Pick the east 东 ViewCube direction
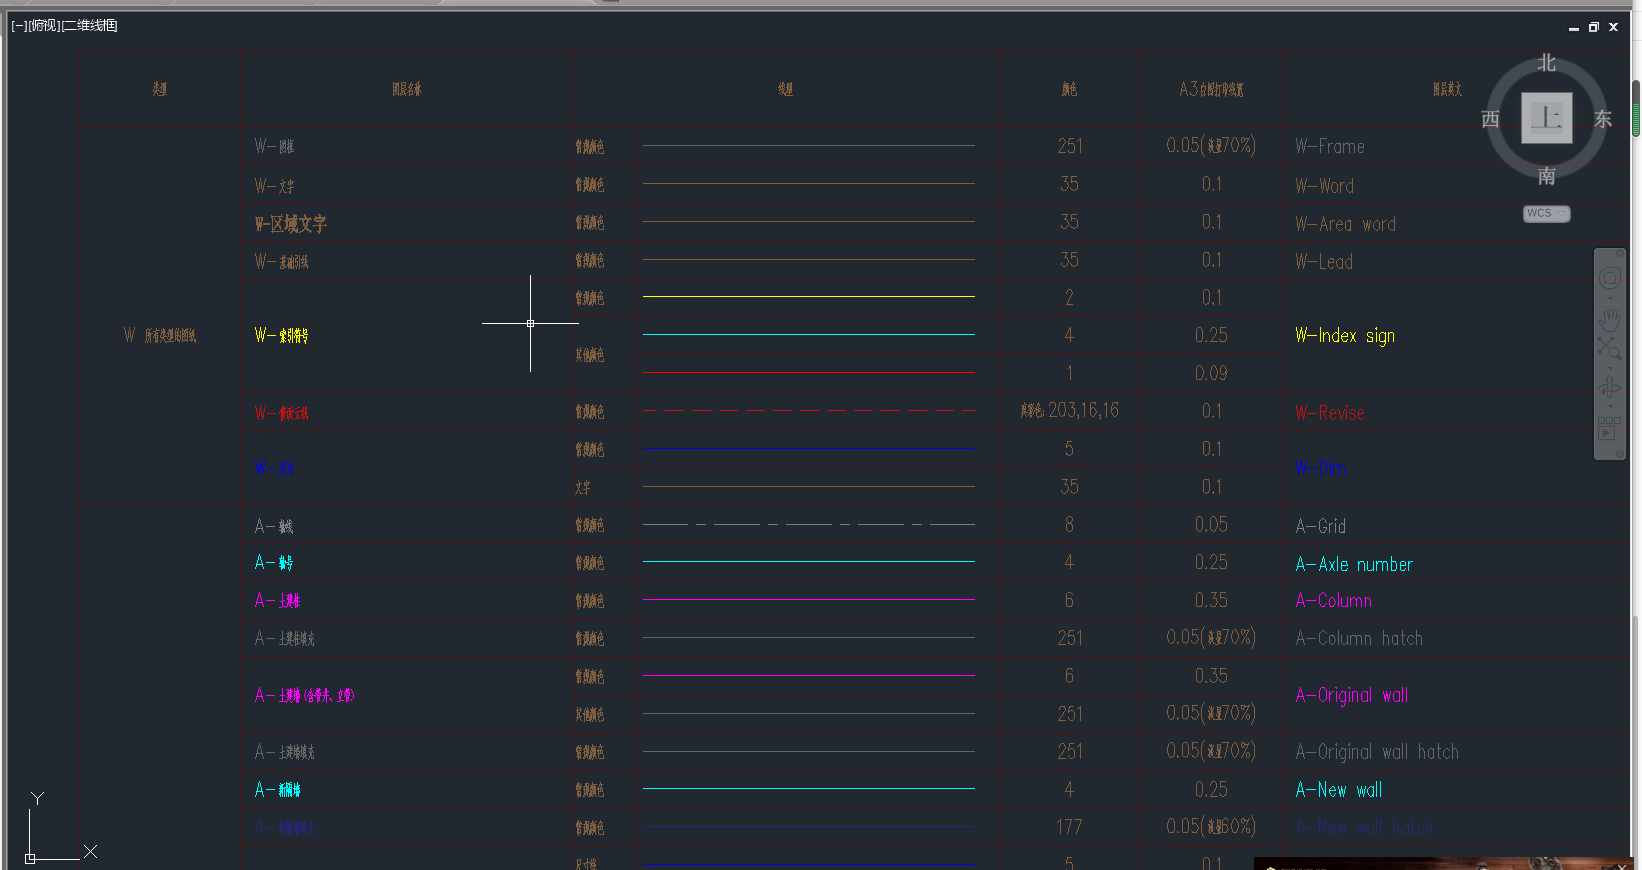The height and width of the screenshot is (870, 1642). pyautogui.click(x=1603, y=119)
